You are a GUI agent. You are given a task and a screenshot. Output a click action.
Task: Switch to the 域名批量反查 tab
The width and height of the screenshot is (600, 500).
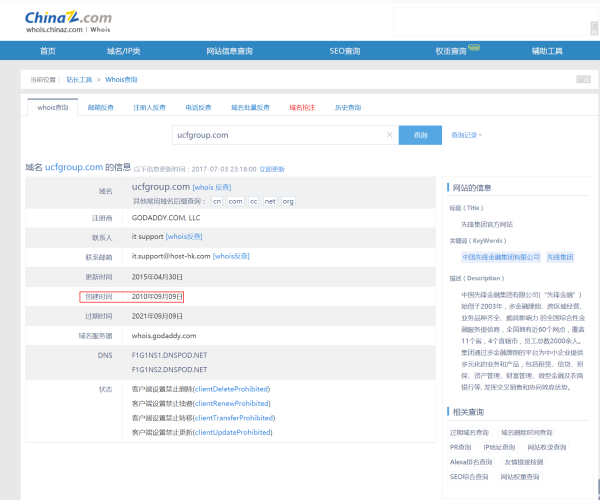click(250, 107)
